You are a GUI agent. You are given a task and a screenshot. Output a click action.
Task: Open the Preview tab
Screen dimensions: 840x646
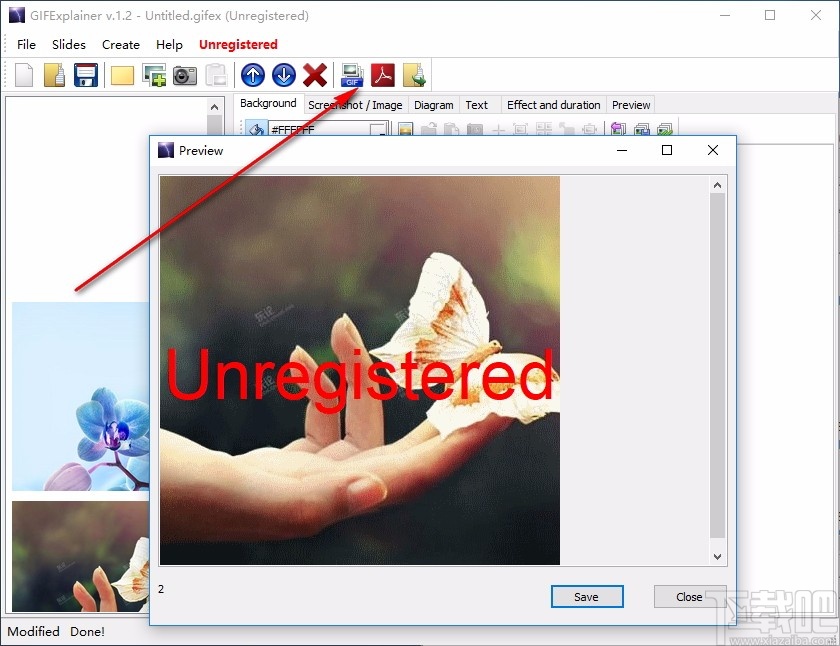coord(631,105)
